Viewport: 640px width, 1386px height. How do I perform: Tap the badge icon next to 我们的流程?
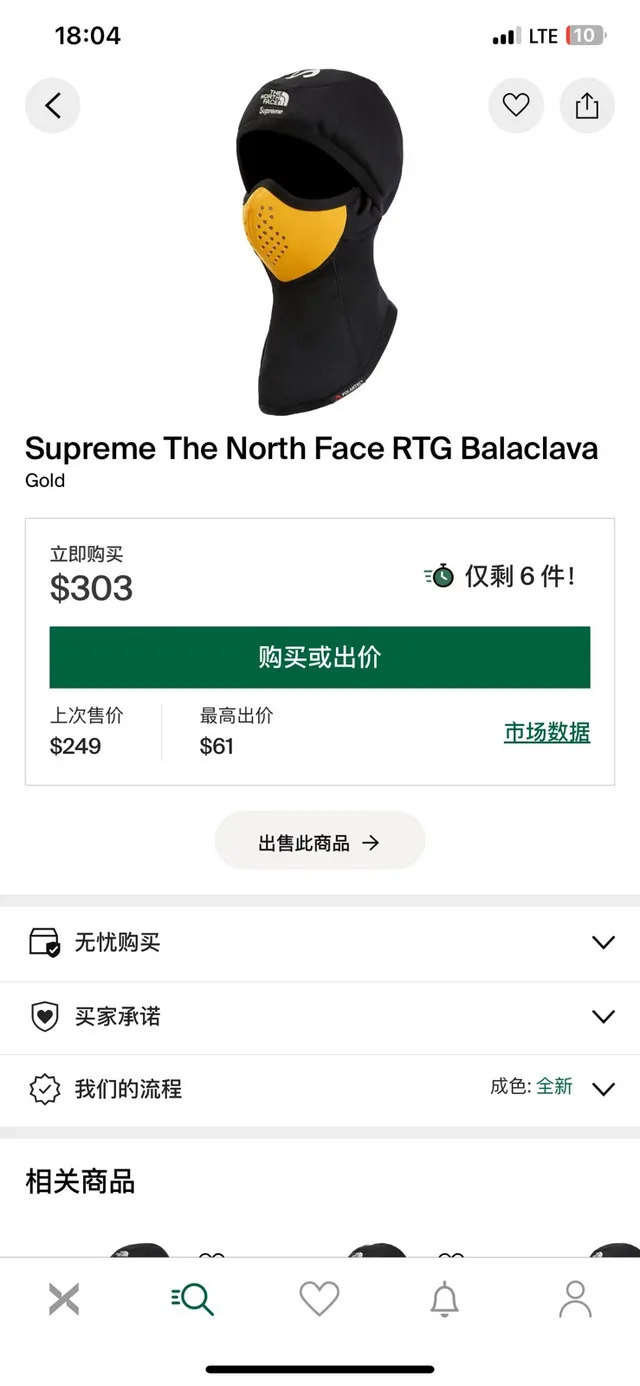click(44, 1089)
